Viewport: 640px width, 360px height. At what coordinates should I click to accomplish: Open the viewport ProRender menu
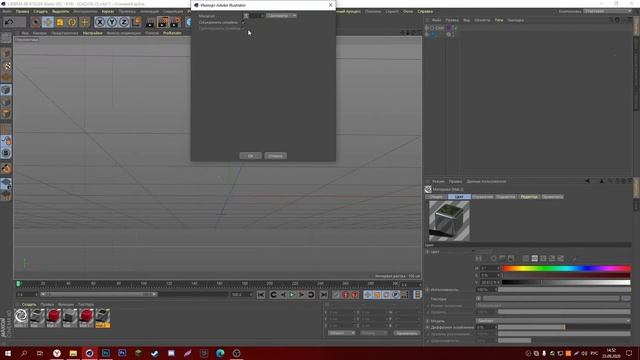tap(172, 33)
